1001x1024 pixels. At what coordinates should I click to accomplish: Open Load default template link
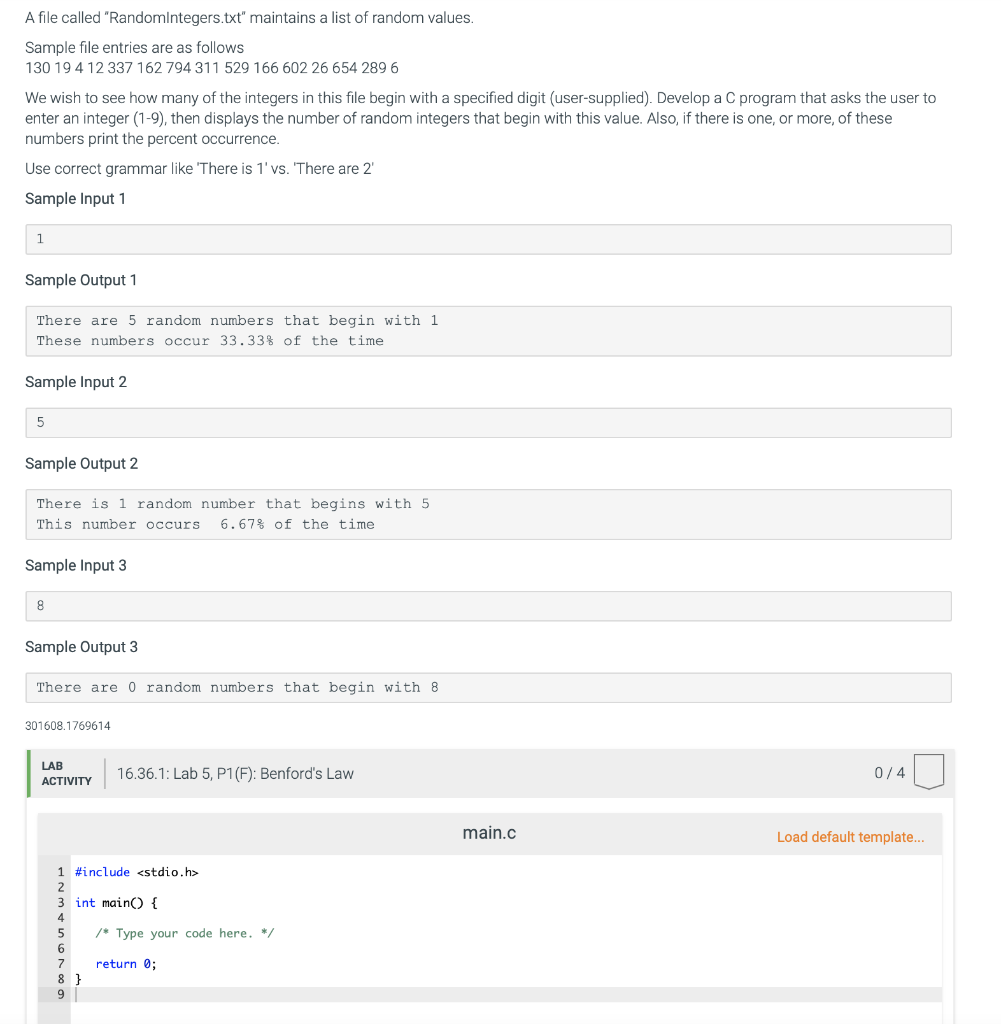coord(851,837)
